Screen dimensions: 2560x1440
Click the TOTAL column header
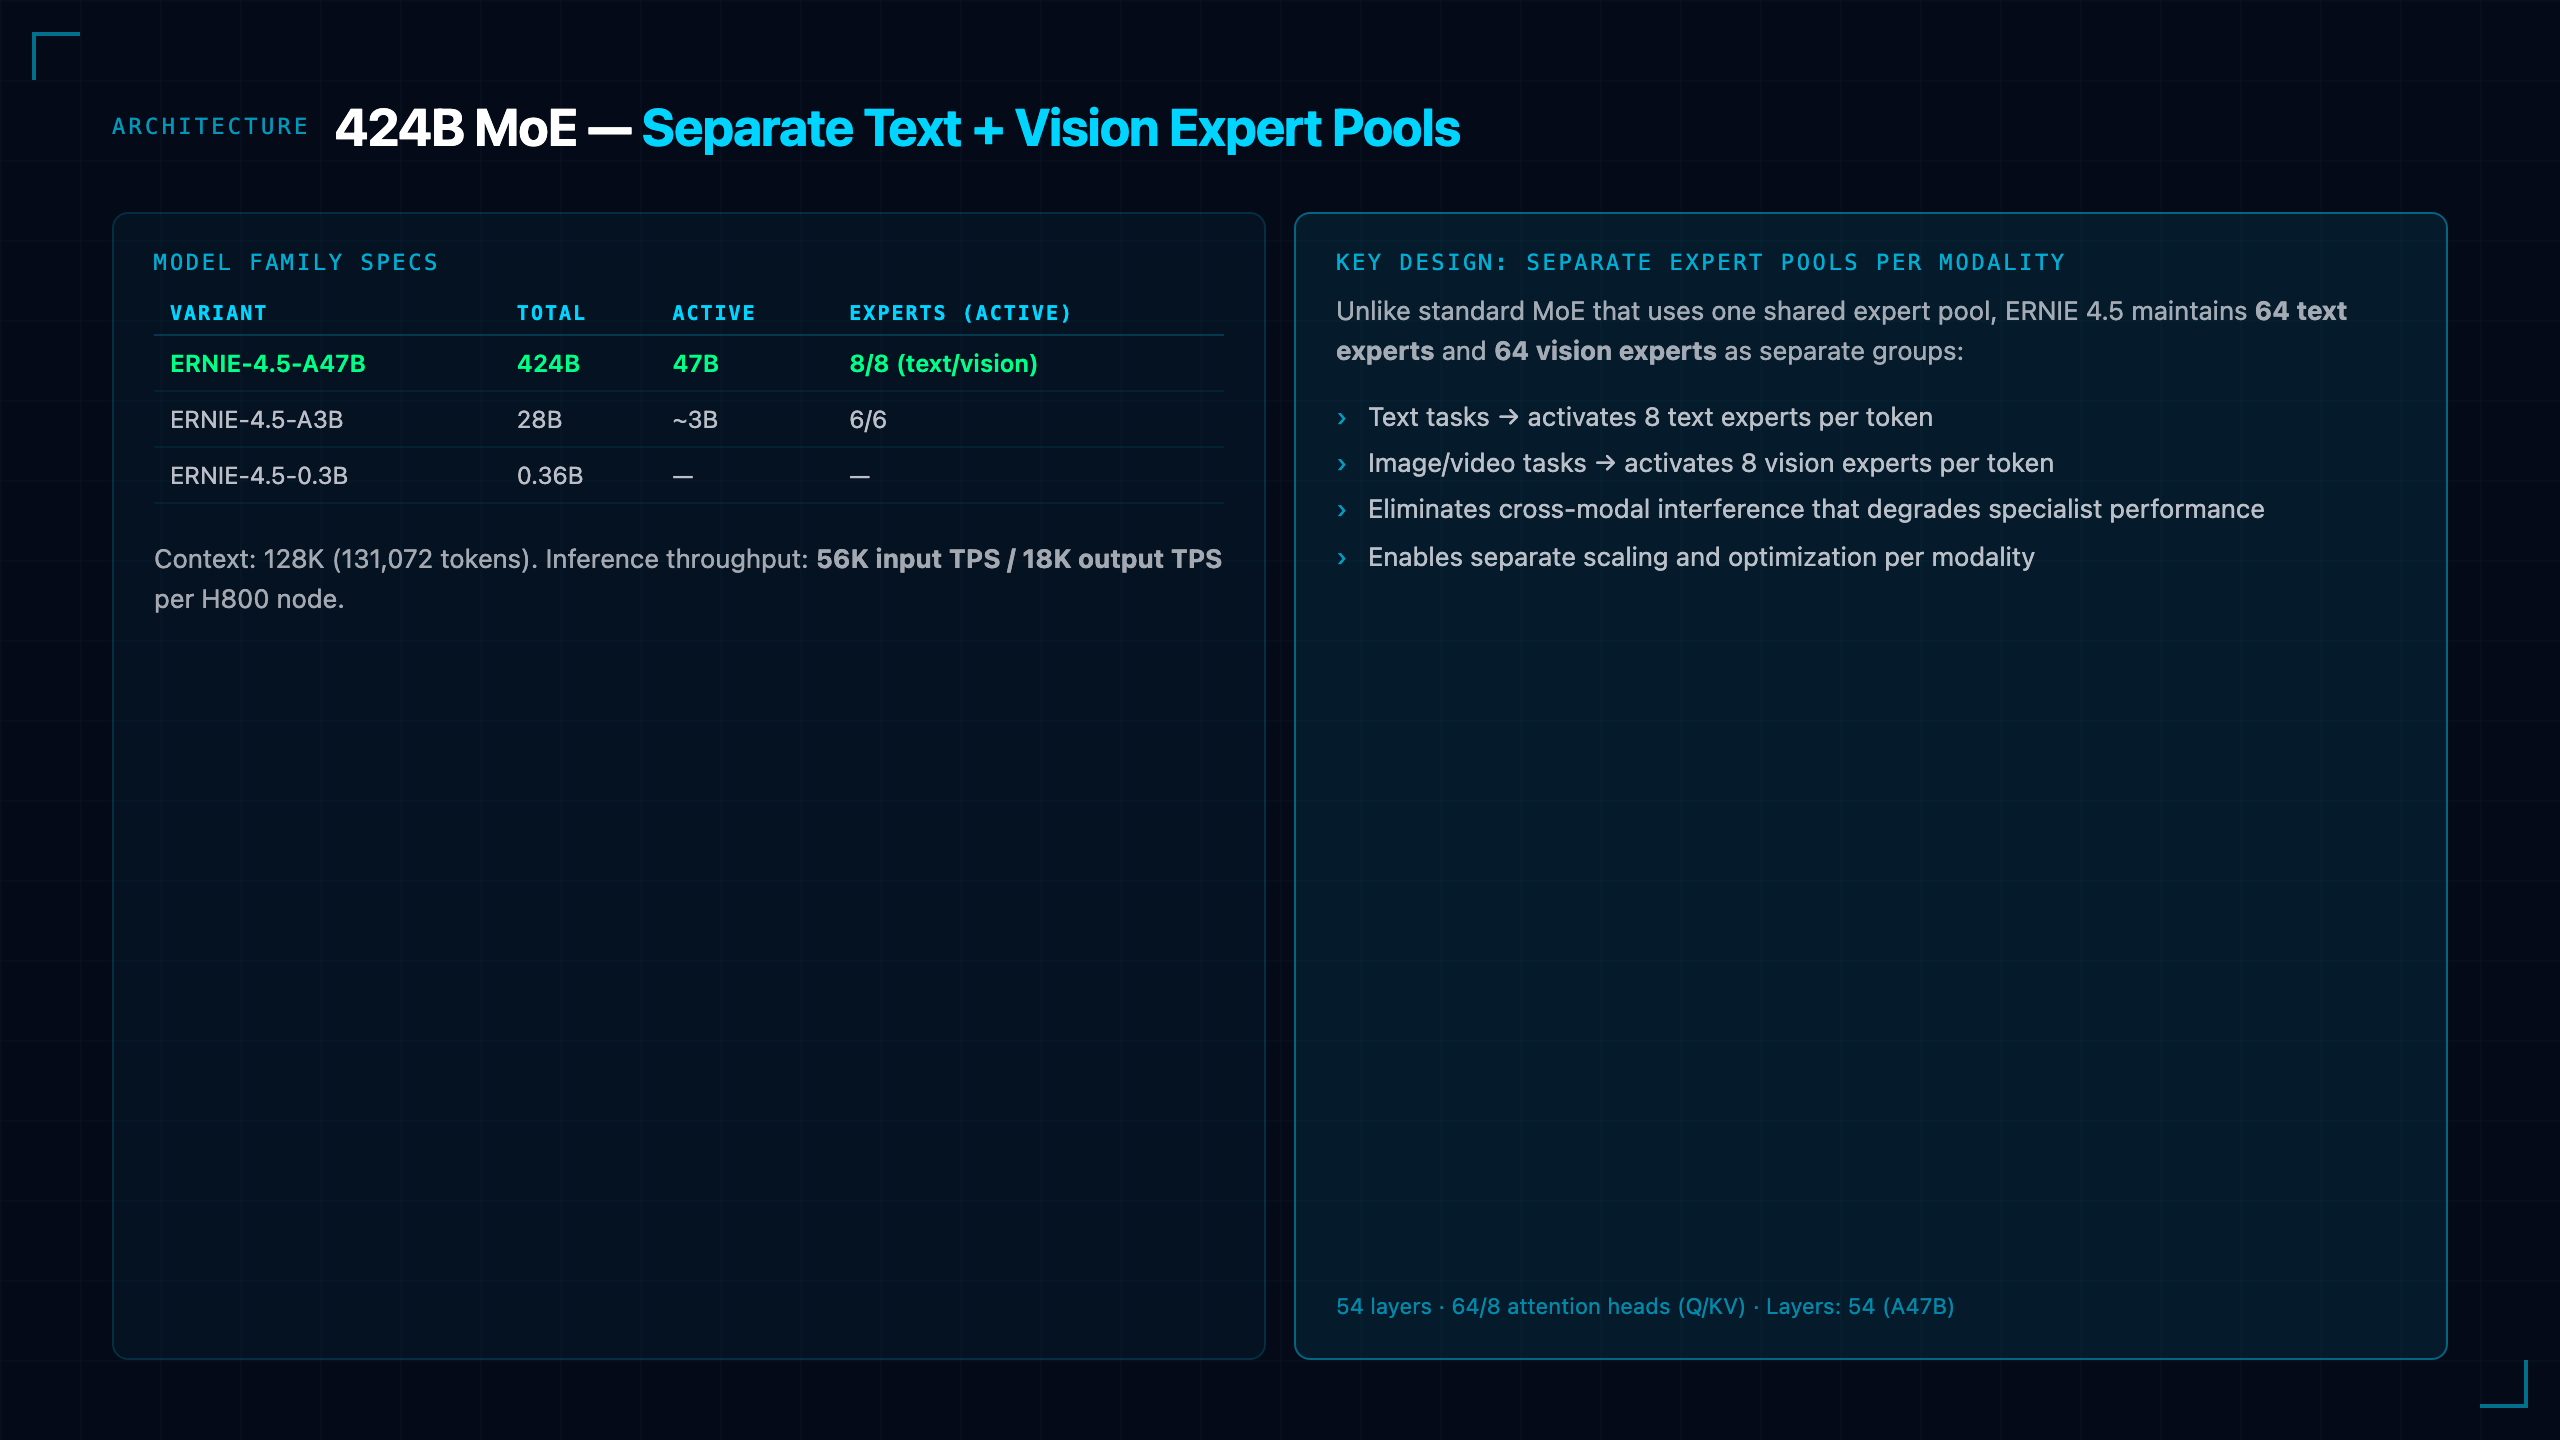tap(551, 313)
